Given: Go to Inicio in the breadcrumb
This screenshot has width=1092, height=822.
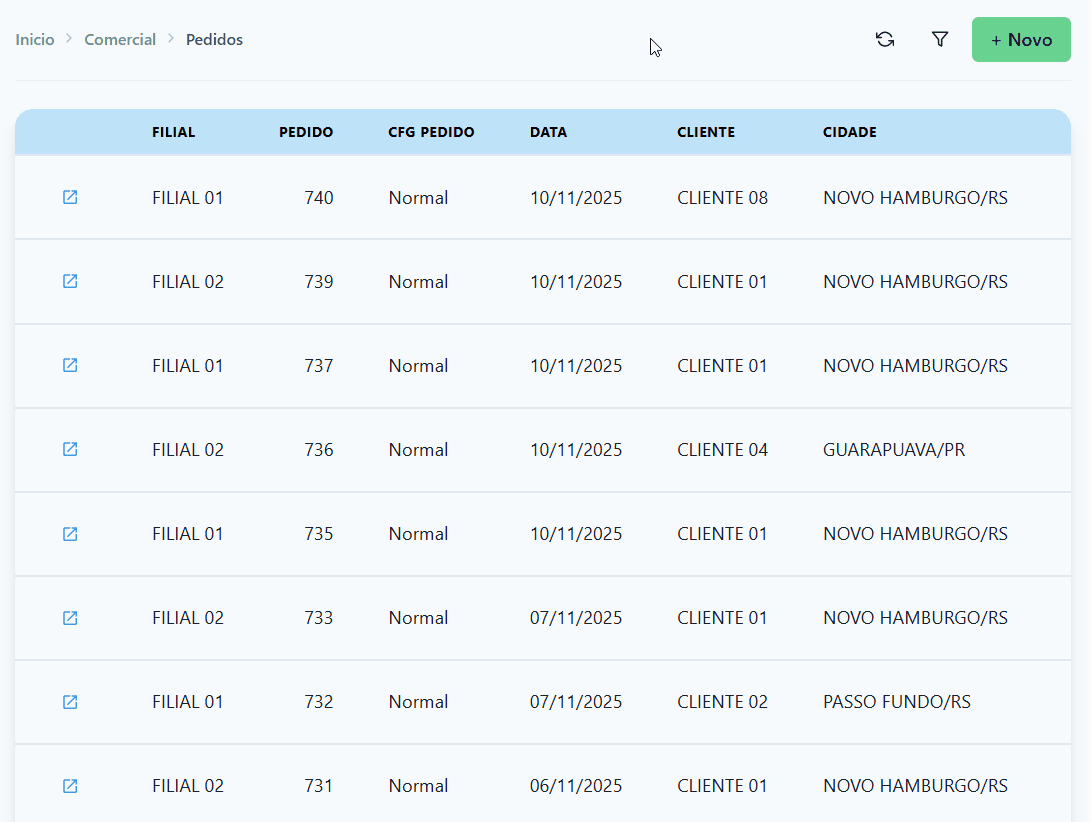Looking at the screenshot, I should [35, 40].
